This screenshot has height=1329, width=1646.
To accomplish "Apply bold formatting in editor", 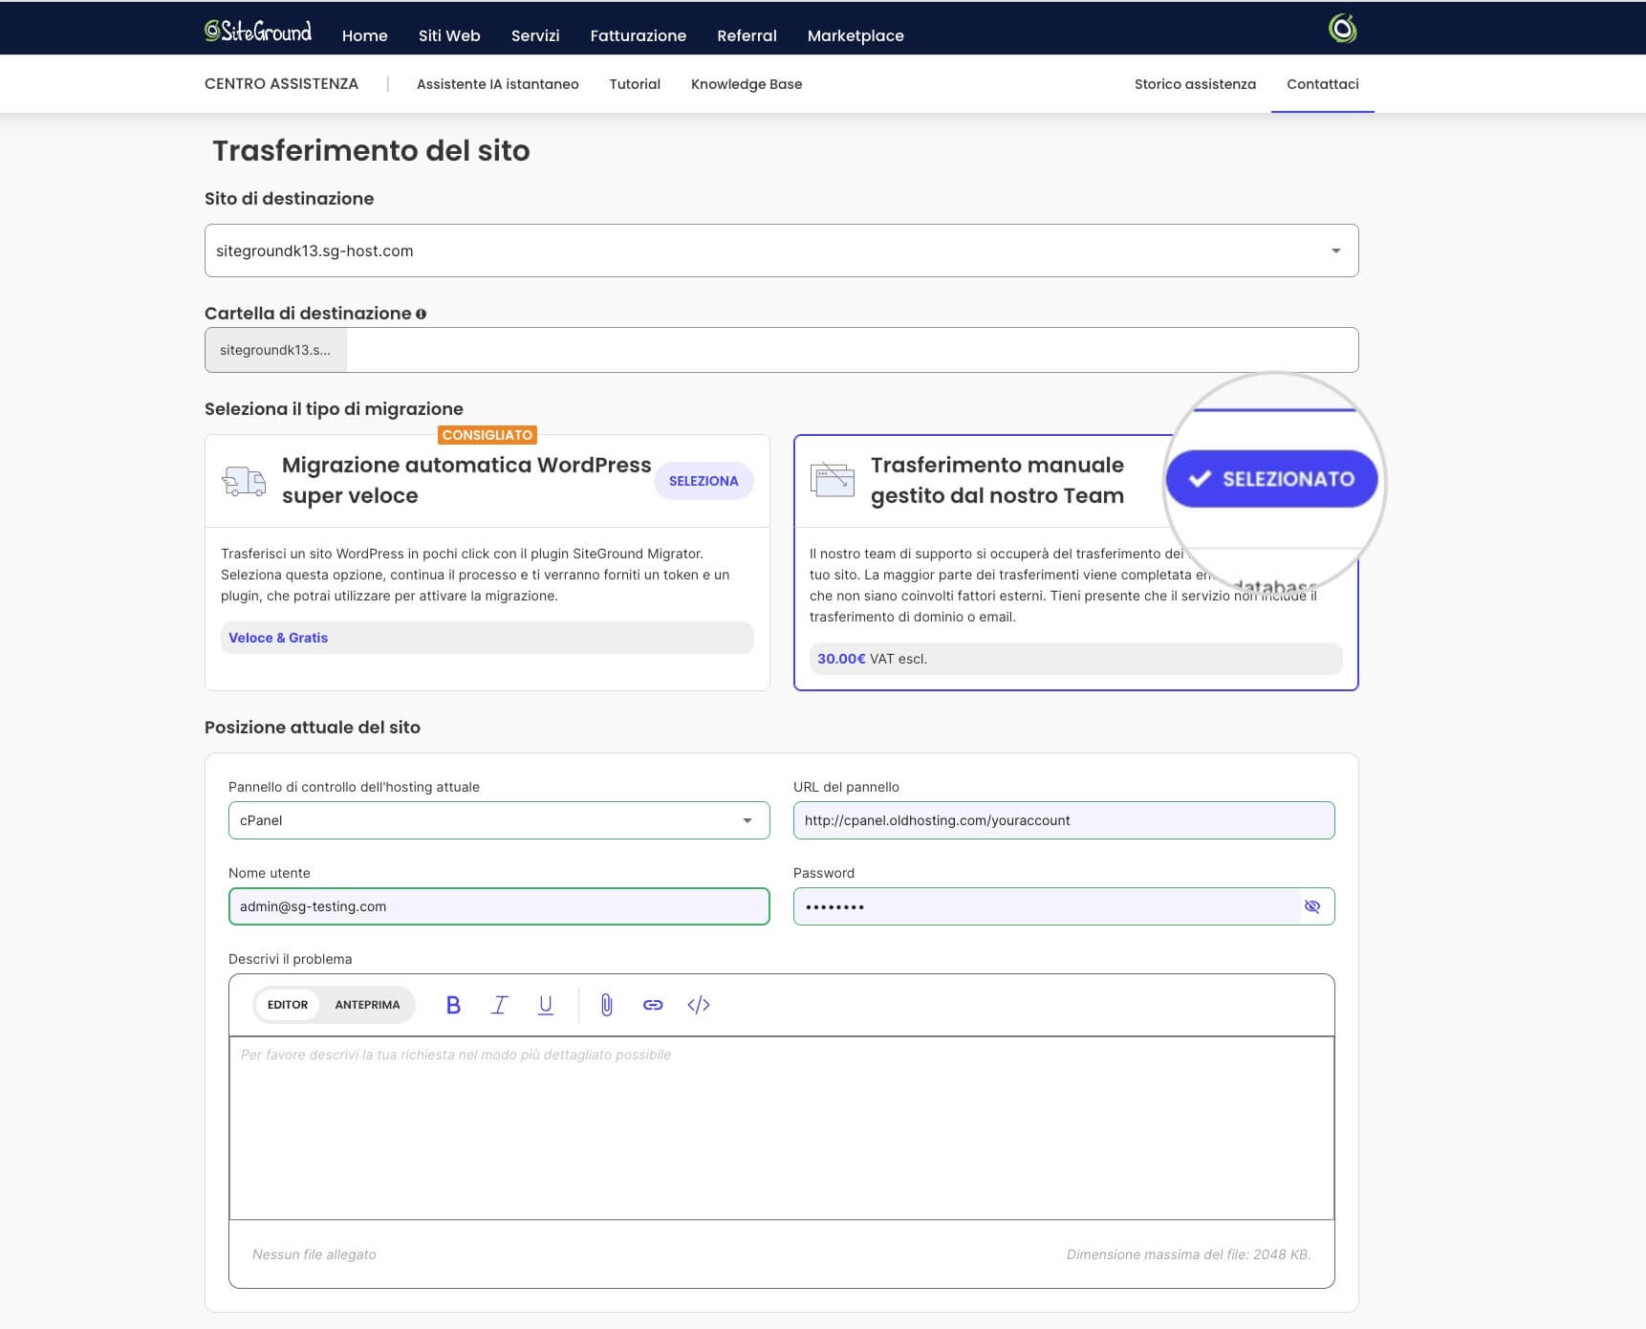I will [453, 1005].
